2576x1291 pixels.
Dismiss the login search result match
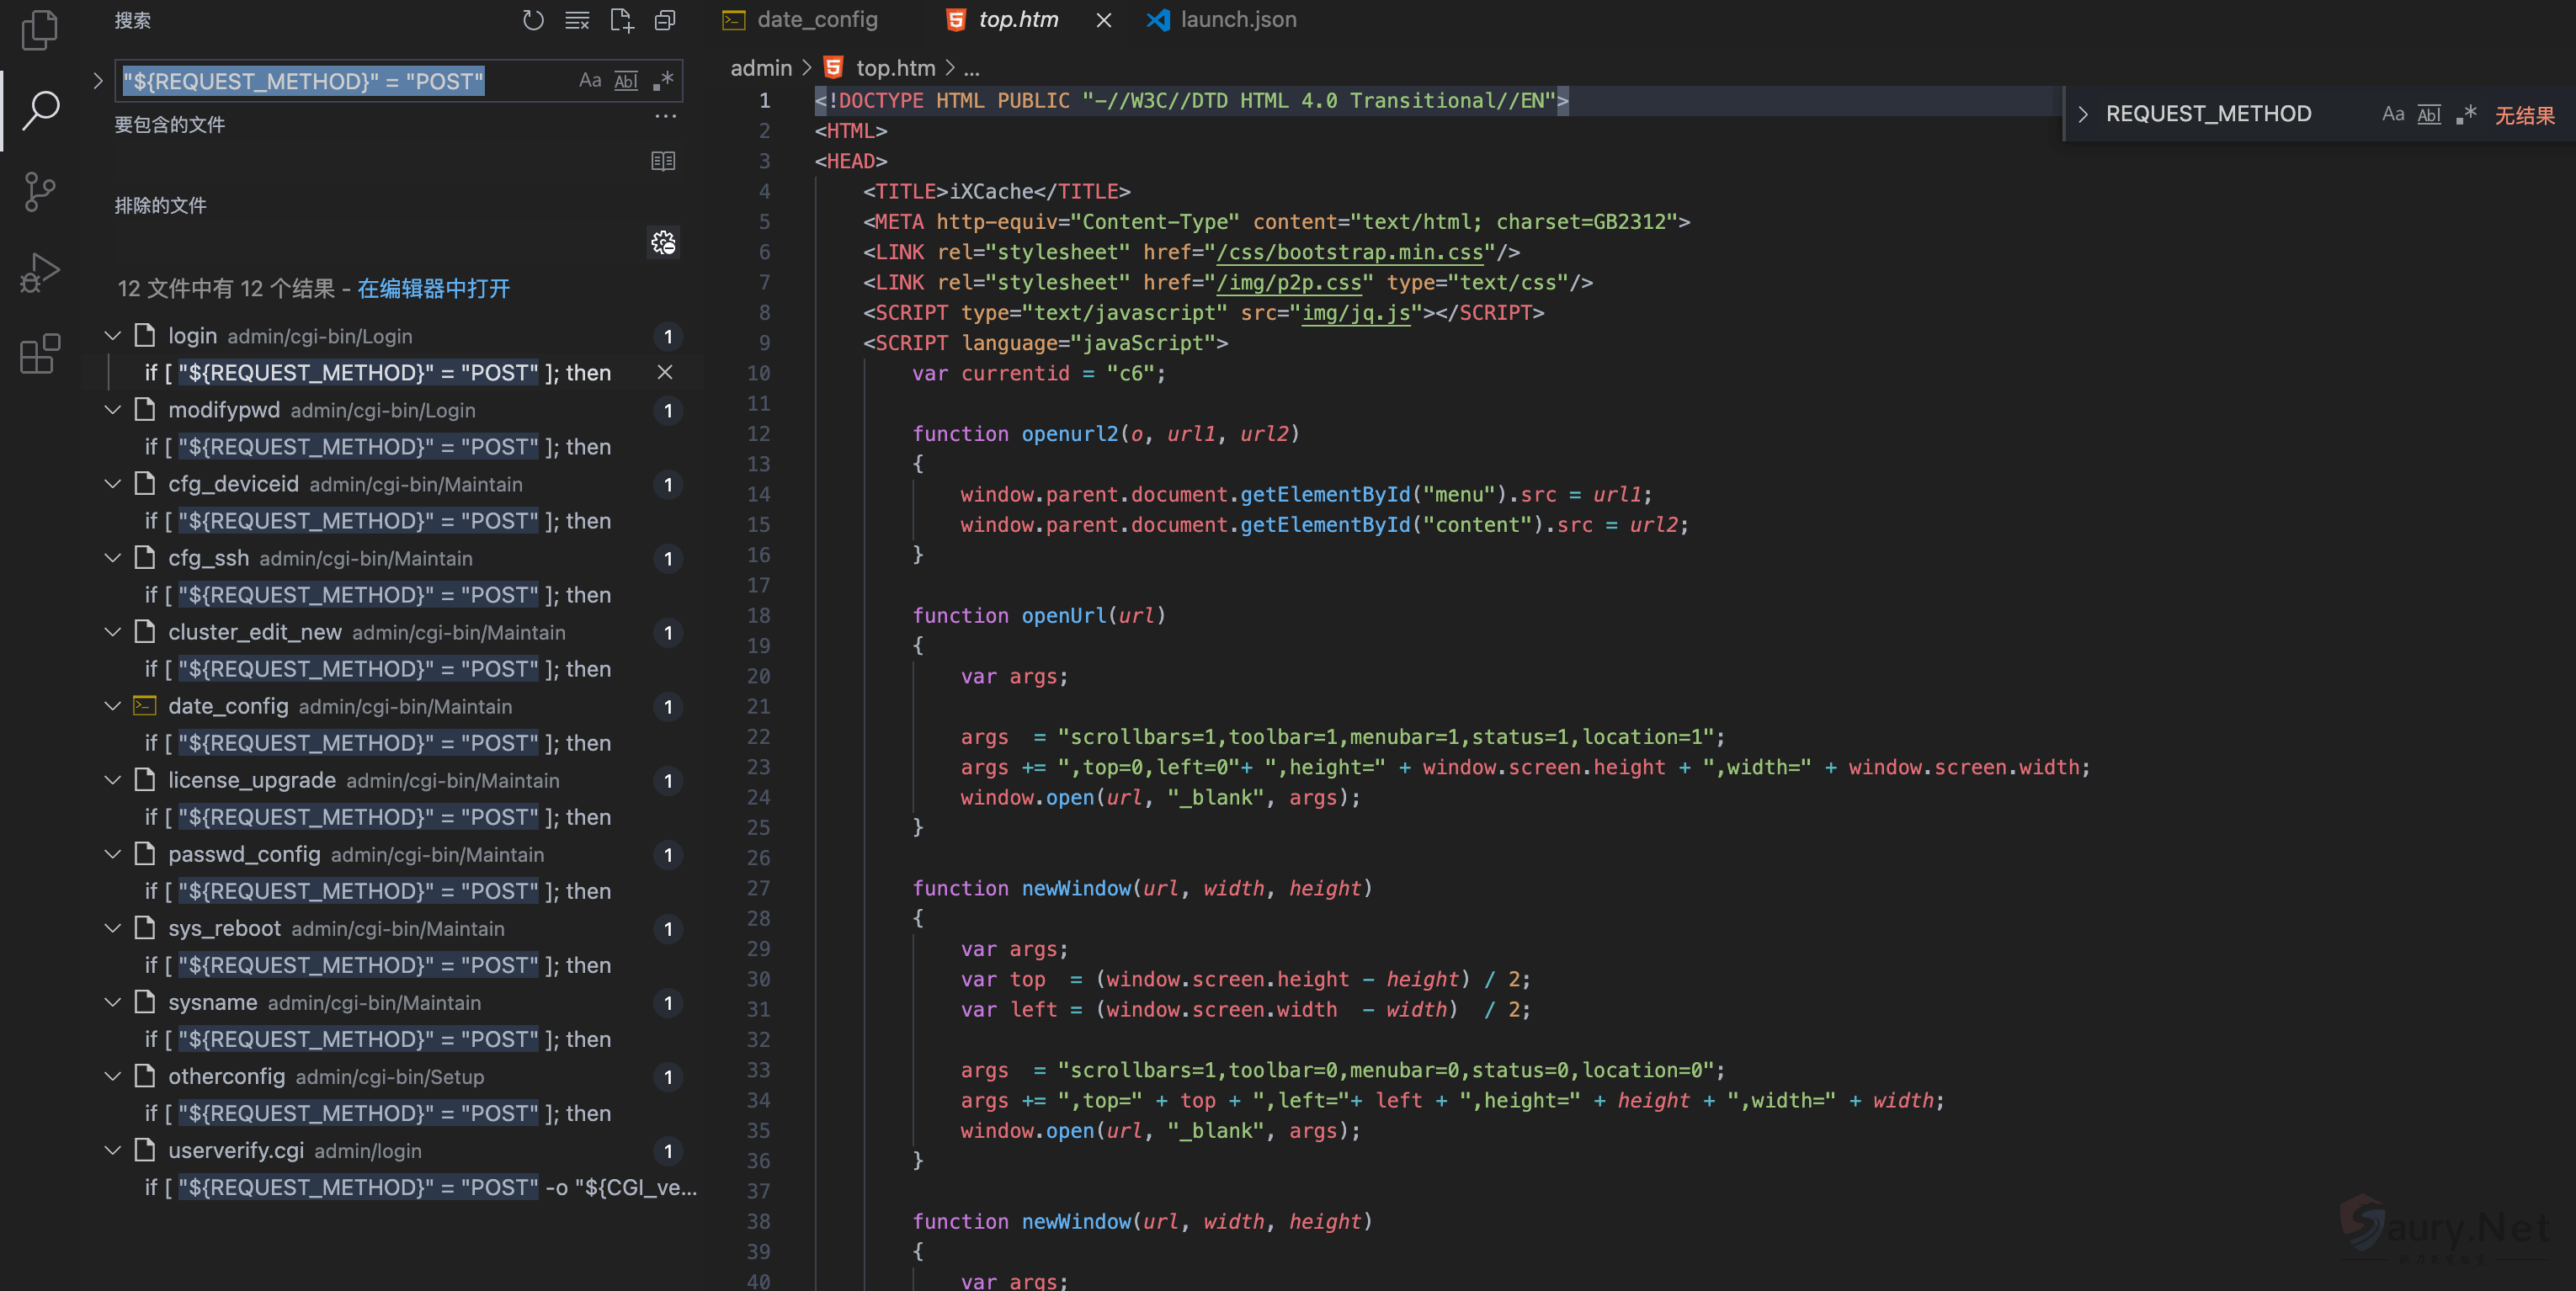(664, 373)
